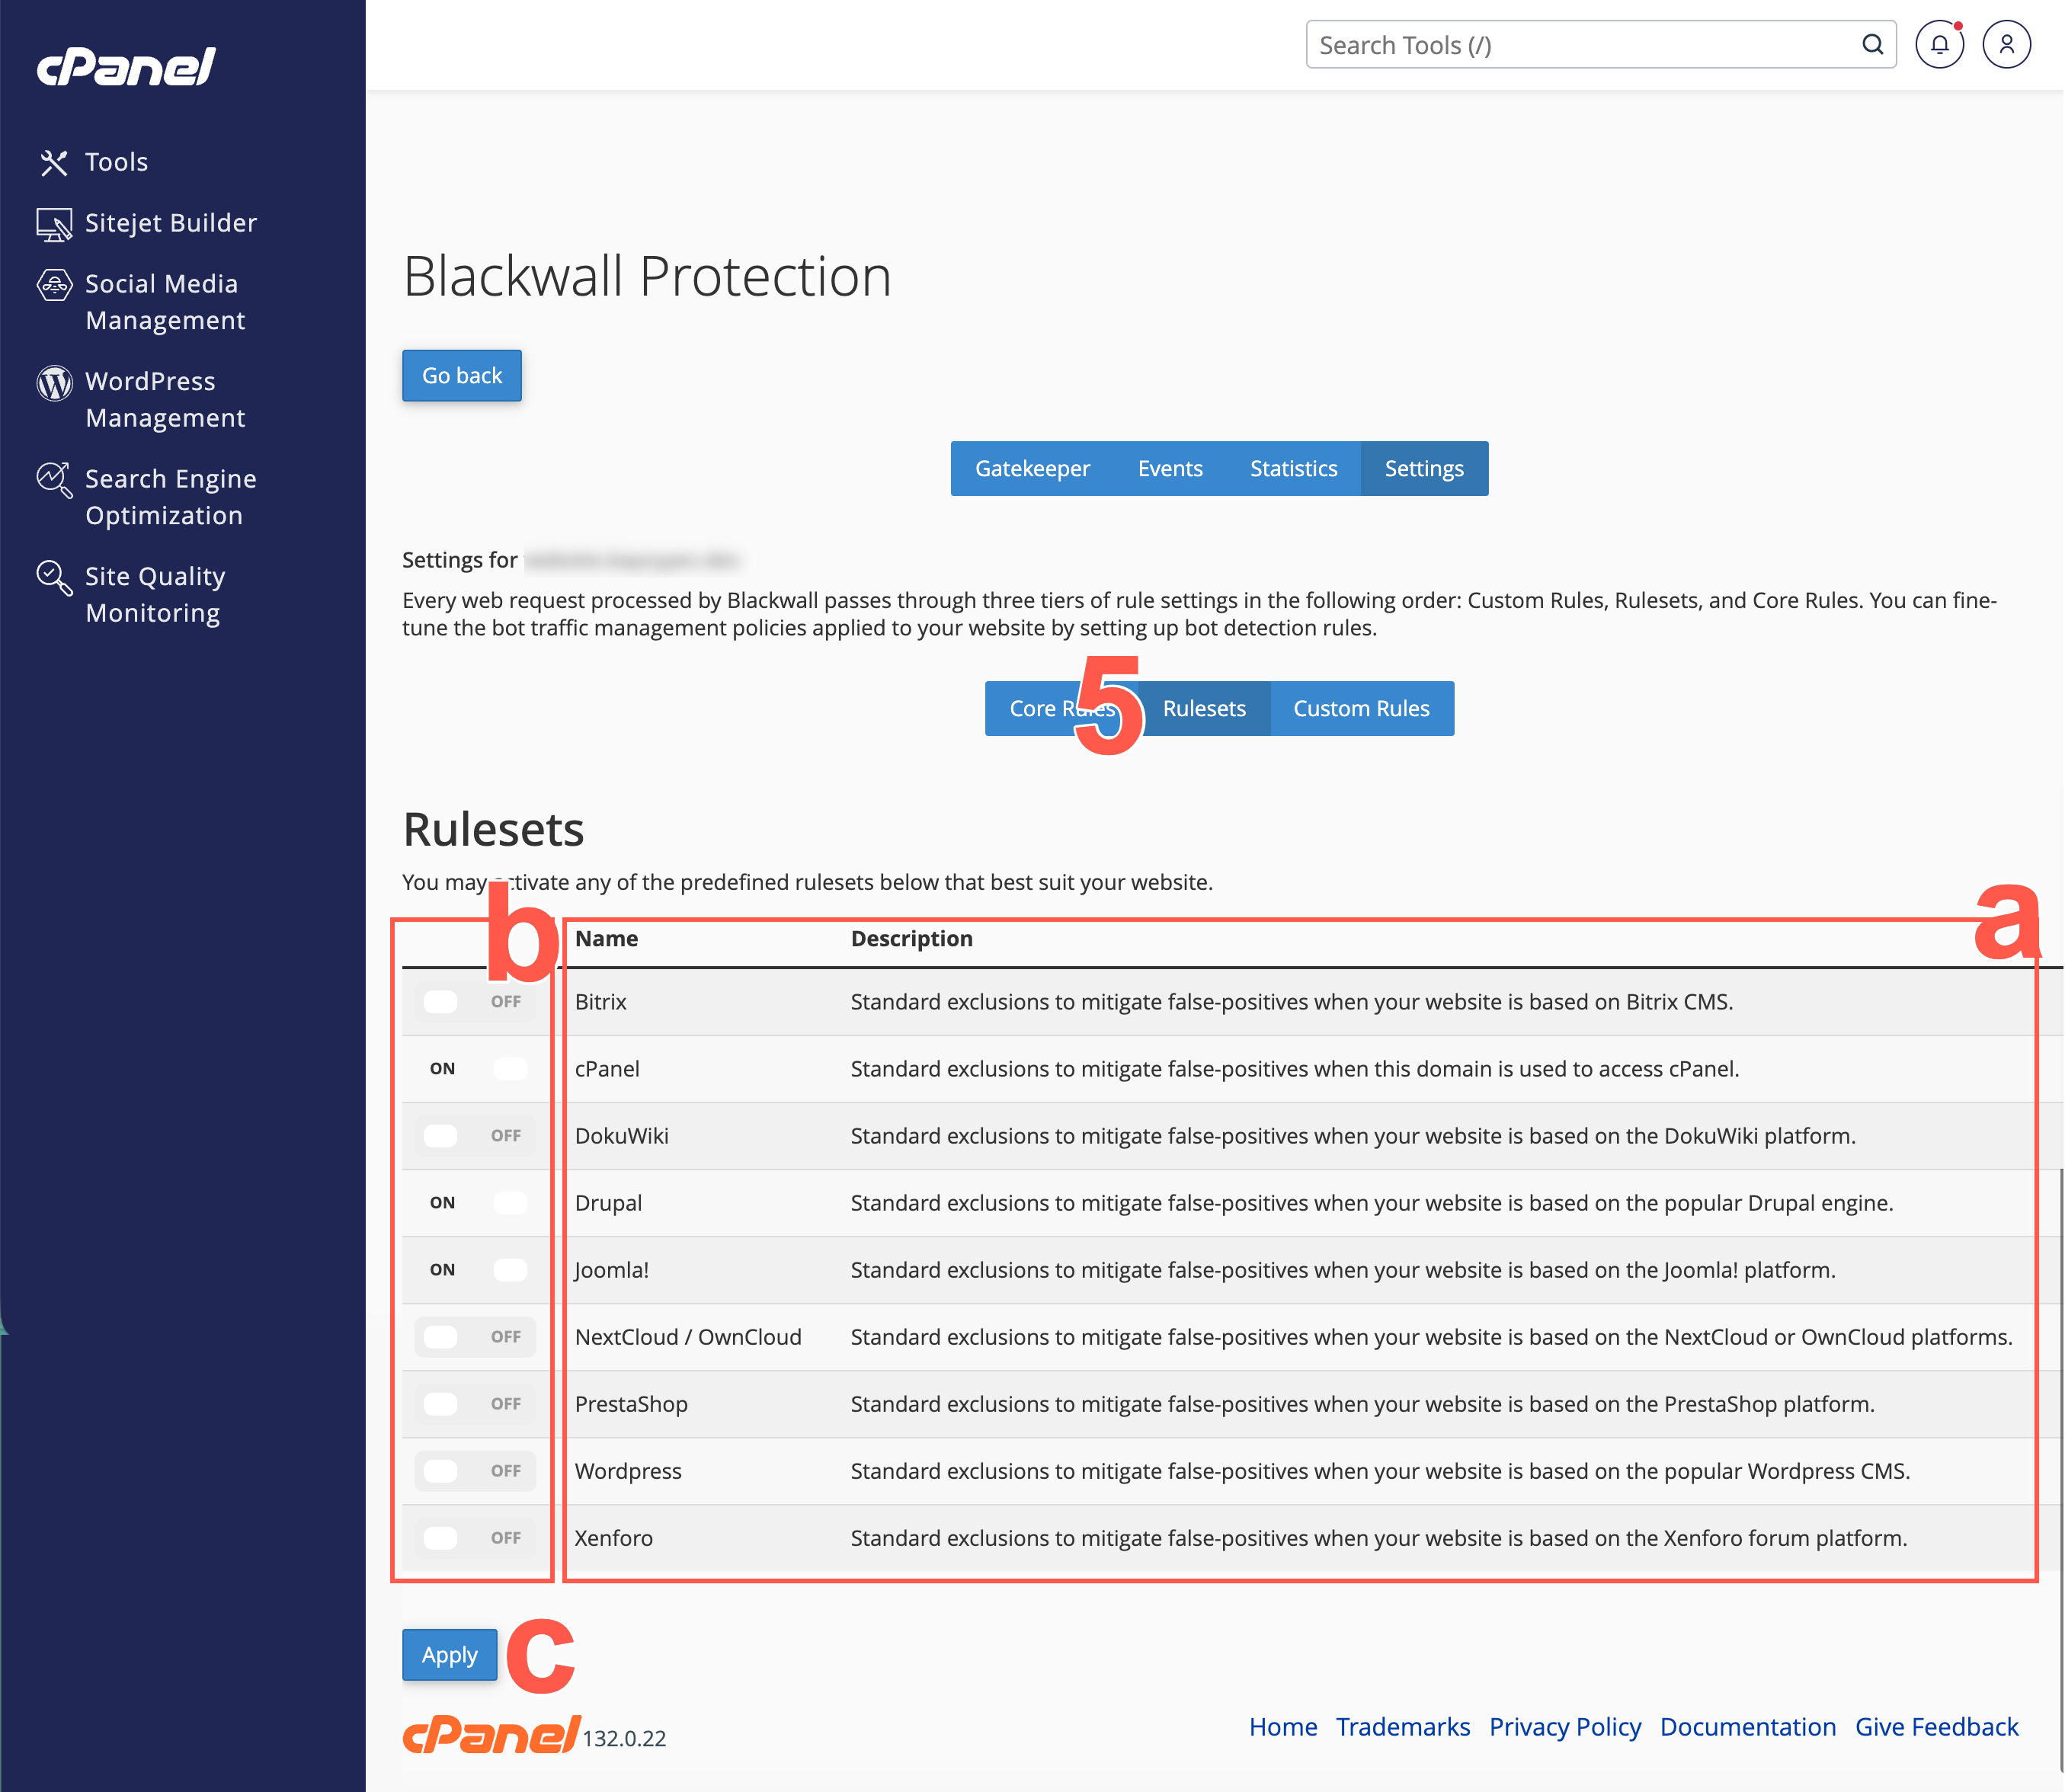The width and height of the screenshot is (2065, 1792).
Task: Open Sitejet Builder menu label
Action: [x=171, y=223]
